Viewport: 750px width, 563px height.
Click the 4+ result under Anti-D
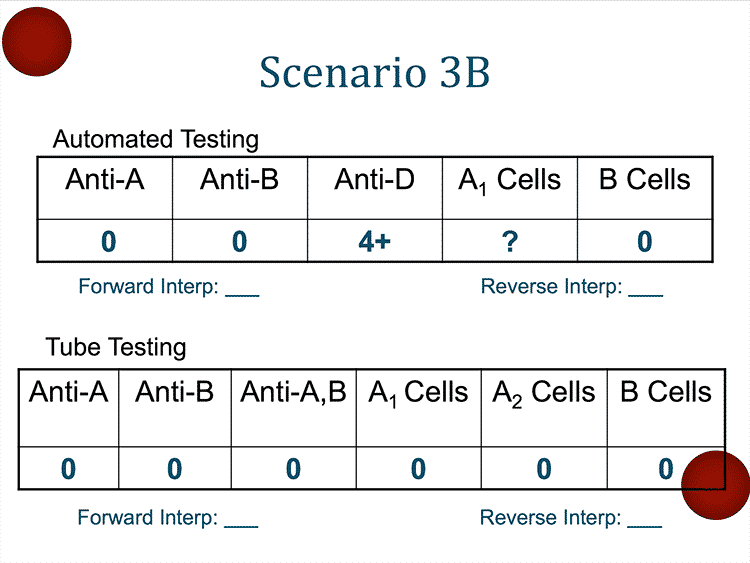tap(374, 241)
